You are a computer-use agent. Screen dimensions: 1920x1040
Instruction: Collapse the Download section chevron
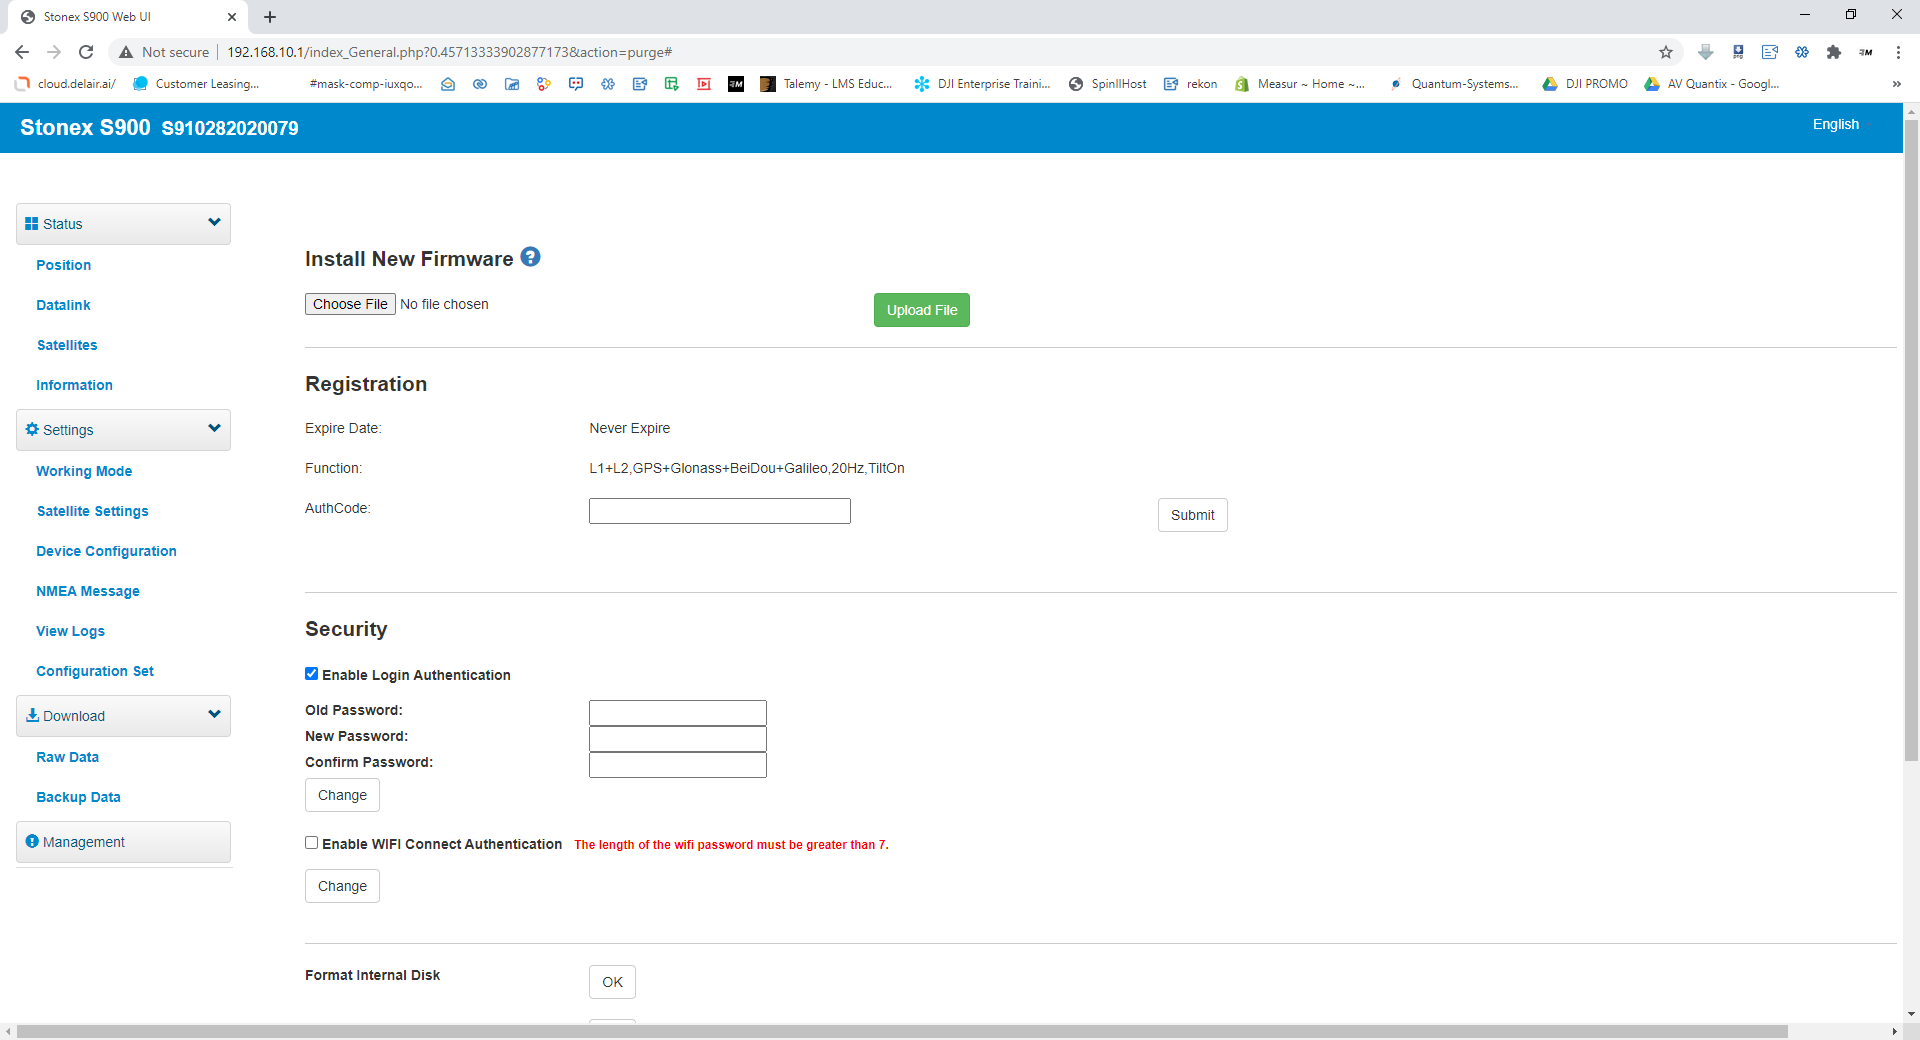point(214,714)
